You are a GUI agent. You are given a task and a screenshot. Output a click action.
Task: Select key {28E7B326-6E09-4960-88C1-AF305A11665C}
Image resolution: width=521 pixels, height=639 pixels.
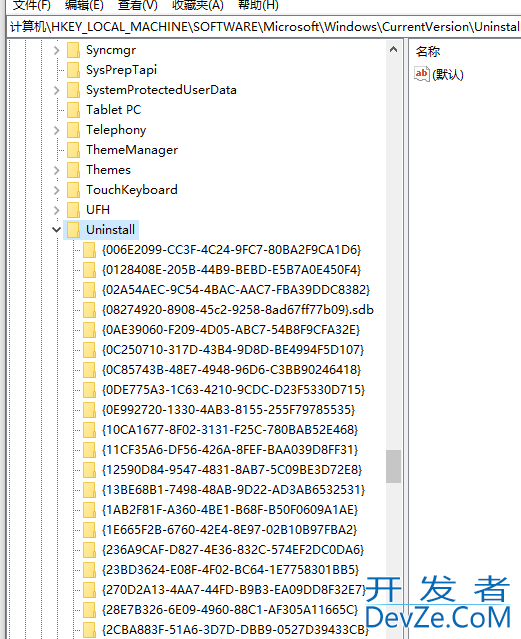point(230,609)
